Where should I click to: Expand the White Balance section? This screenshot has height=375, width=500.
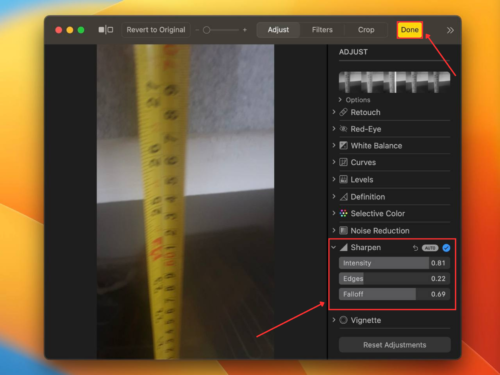click(x=334, y=145)
